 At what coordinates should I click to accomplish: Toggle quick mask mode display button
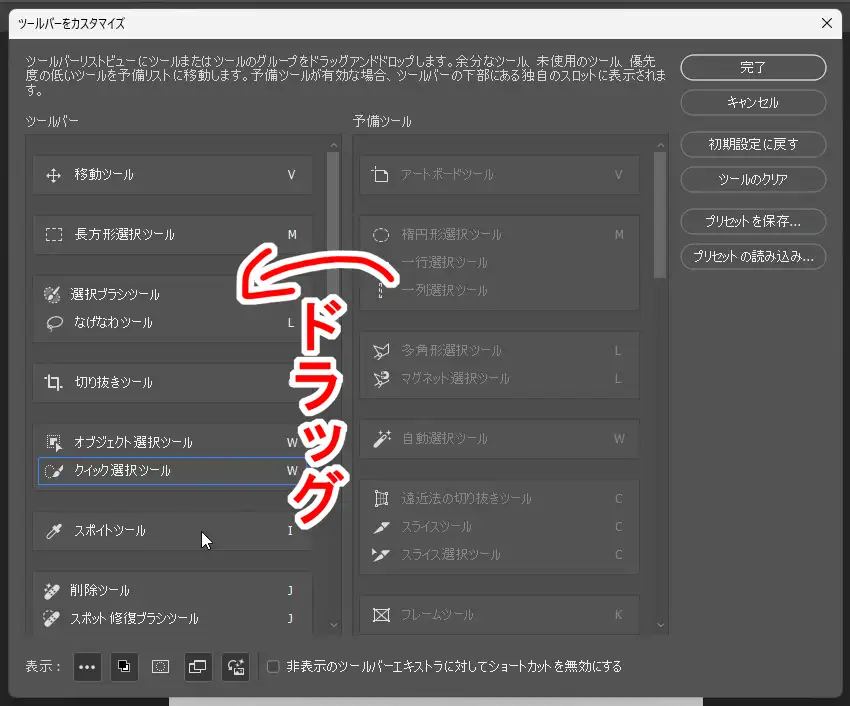[161, 666]
